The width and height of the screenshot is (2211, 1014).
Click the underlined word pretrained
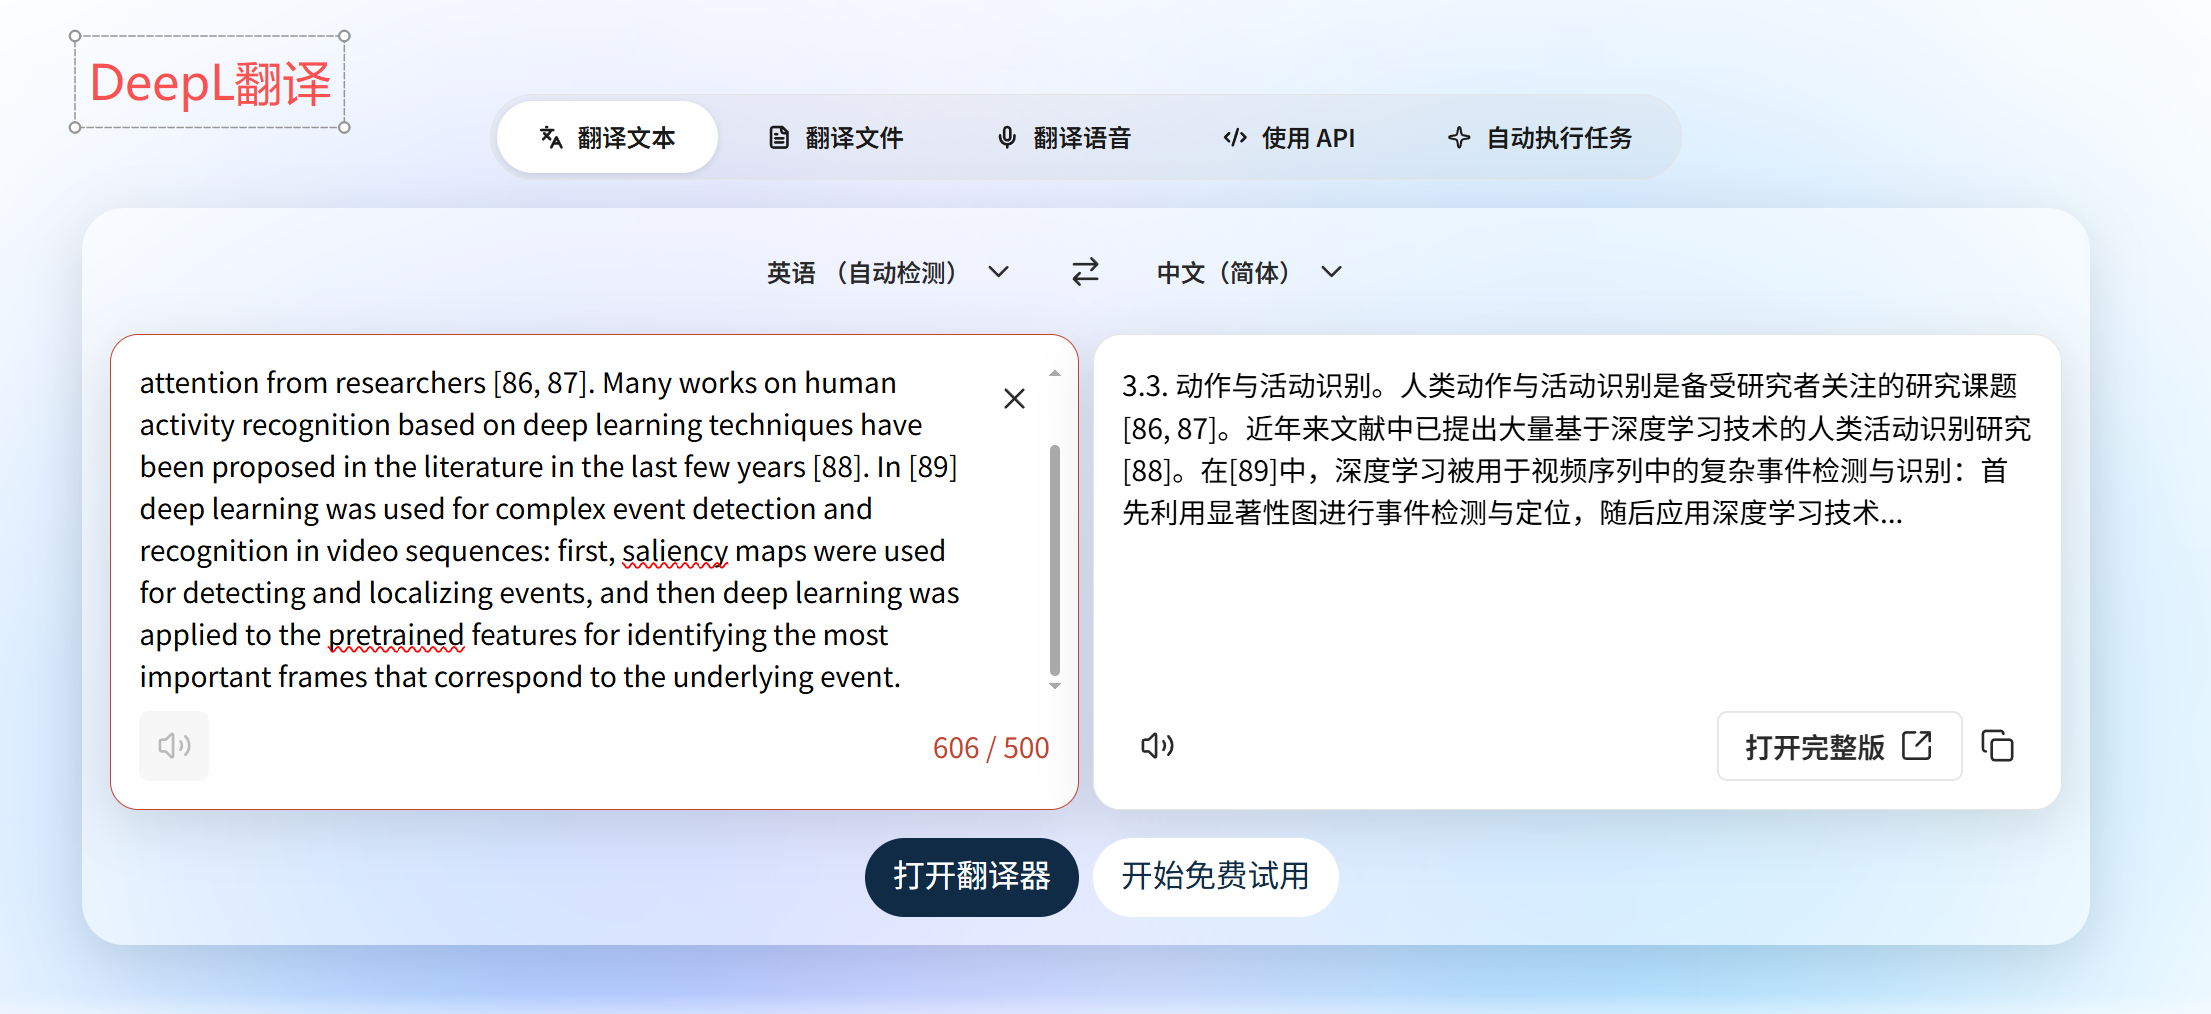(x=396, y=635)
